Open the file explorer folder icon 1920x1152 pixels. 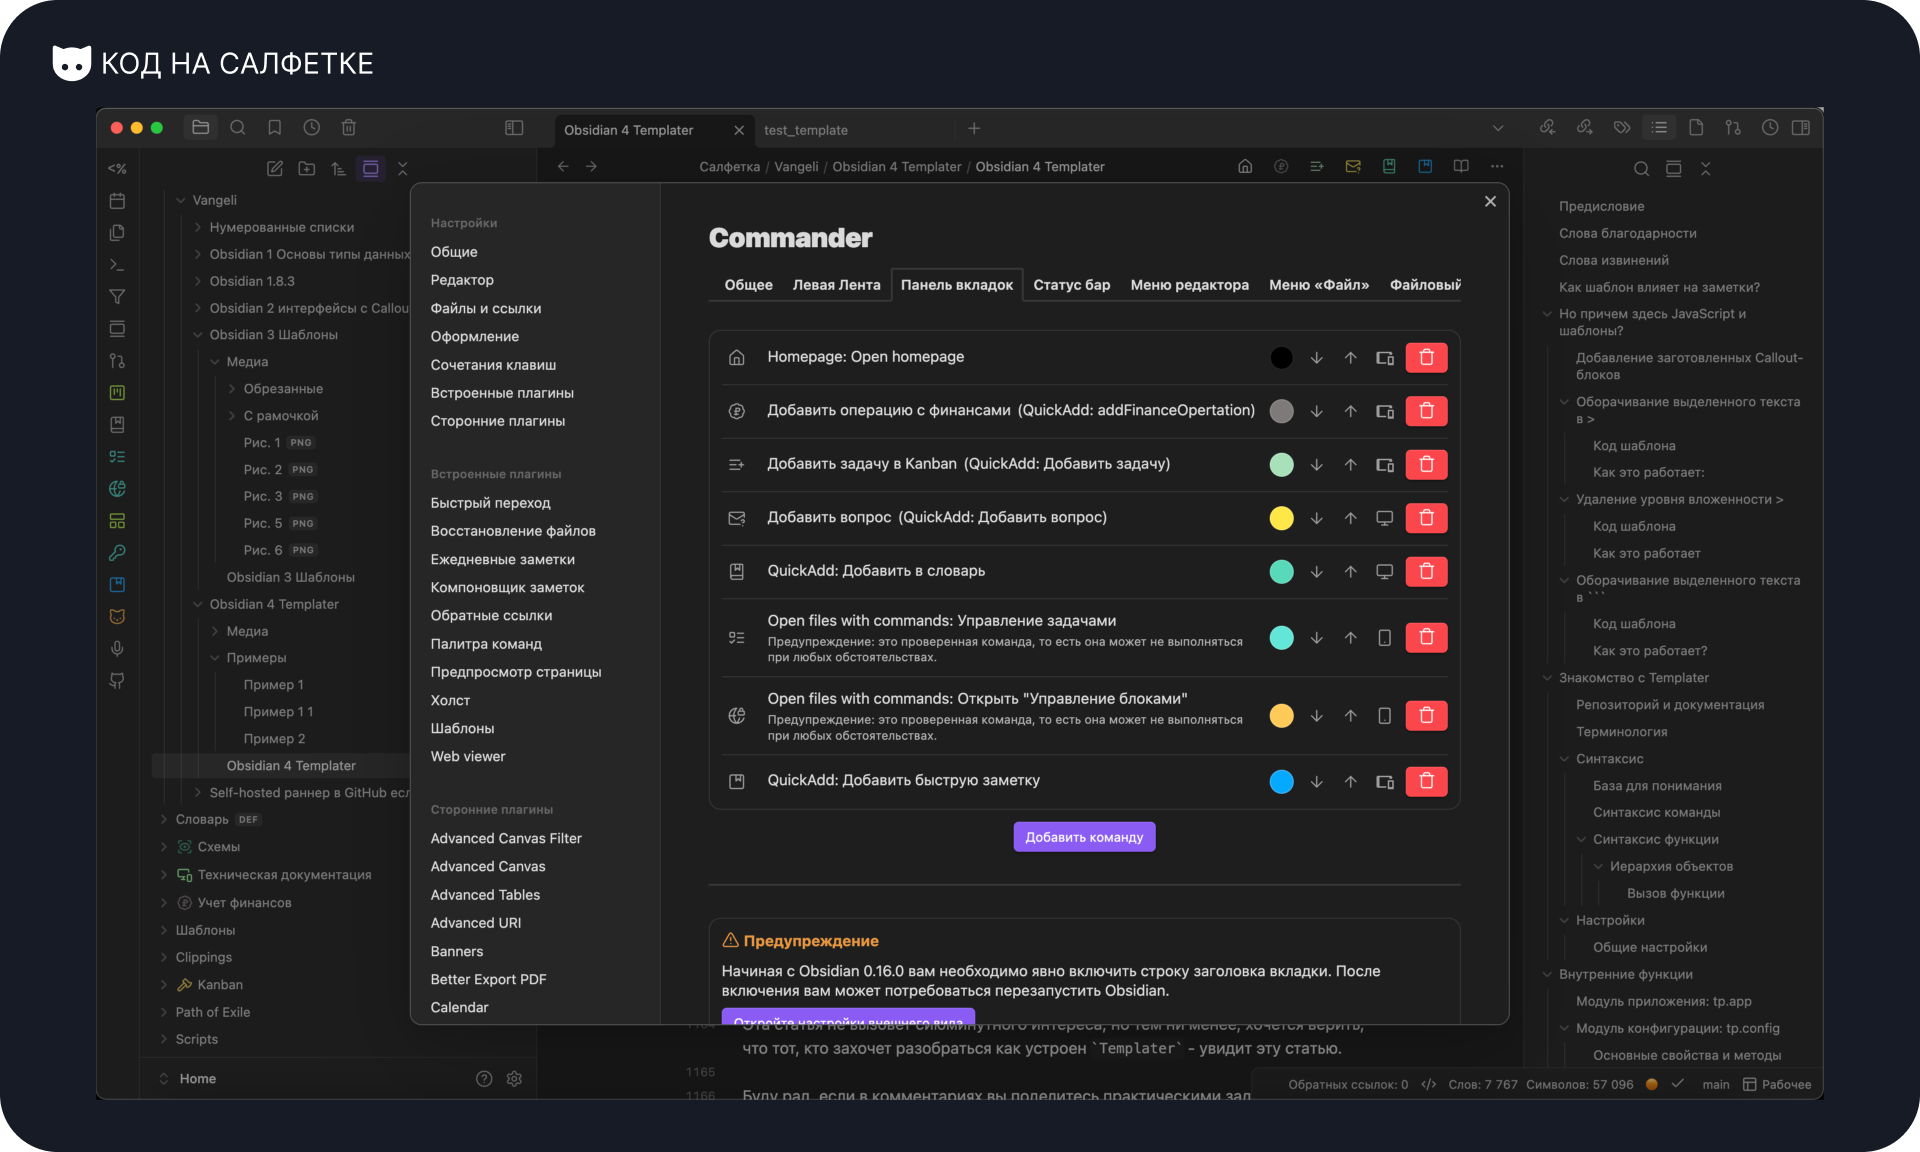click(x=201, y=127)
